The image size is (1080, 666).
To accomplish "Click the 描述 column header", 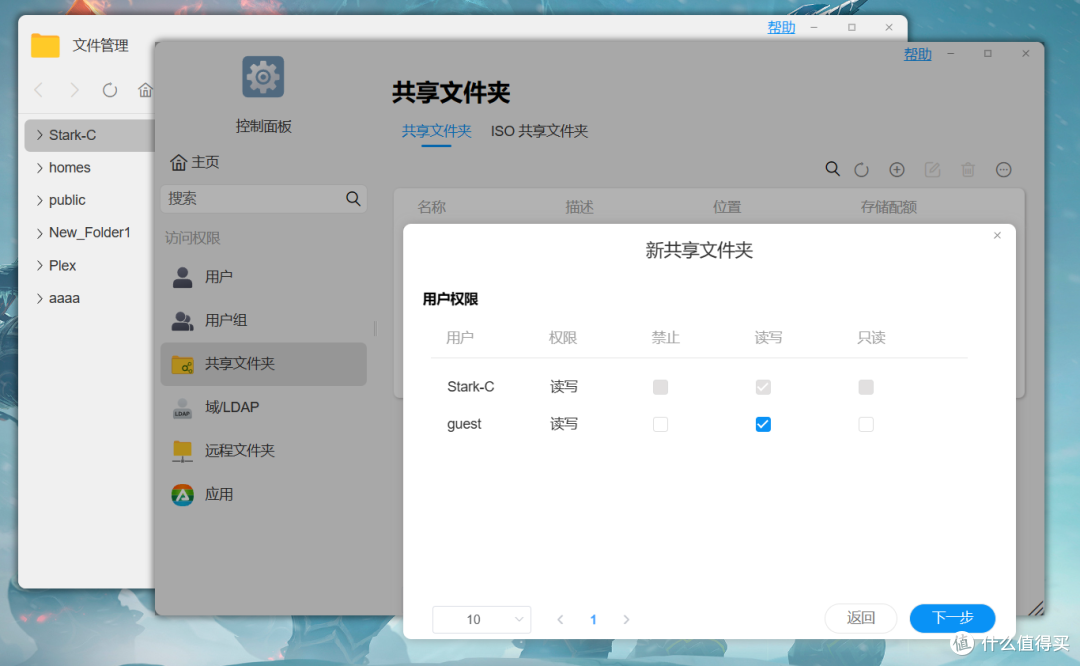I will pyautogui.click(x=579, y=207).
